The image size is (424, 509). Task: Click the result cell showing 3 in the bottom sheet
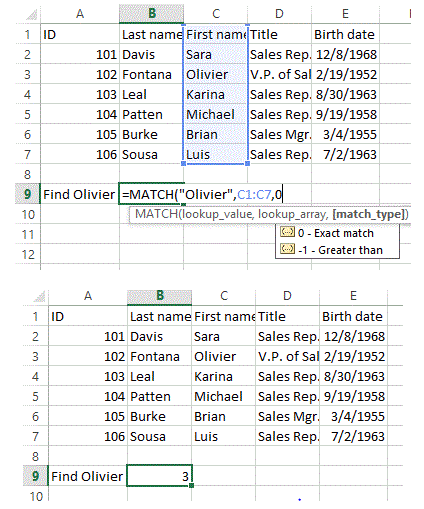click(159, 476)
